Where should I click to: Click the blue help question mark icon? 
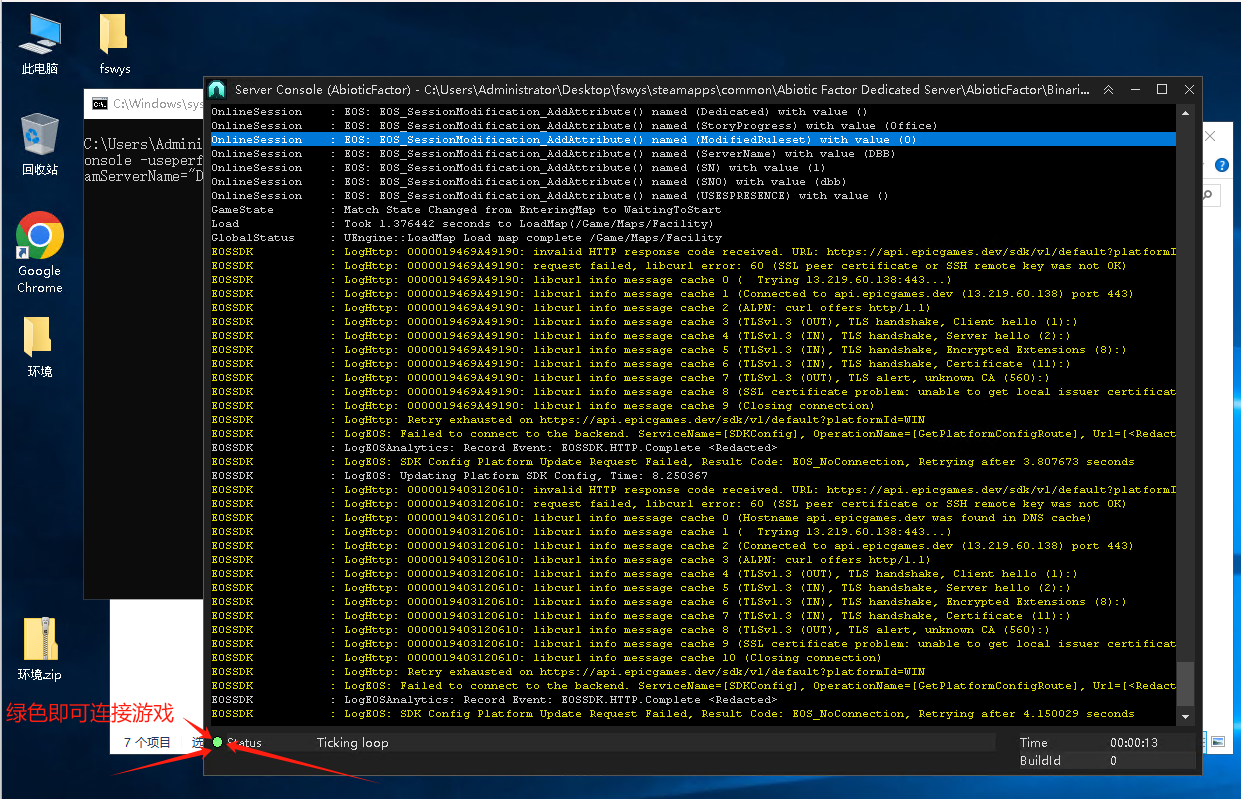click(1221, 165)
